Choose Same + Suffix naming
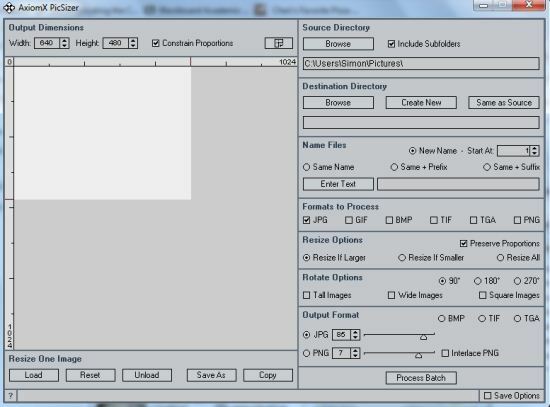The width and height of the screenshot is (550, 407). (x=487, y=167)
